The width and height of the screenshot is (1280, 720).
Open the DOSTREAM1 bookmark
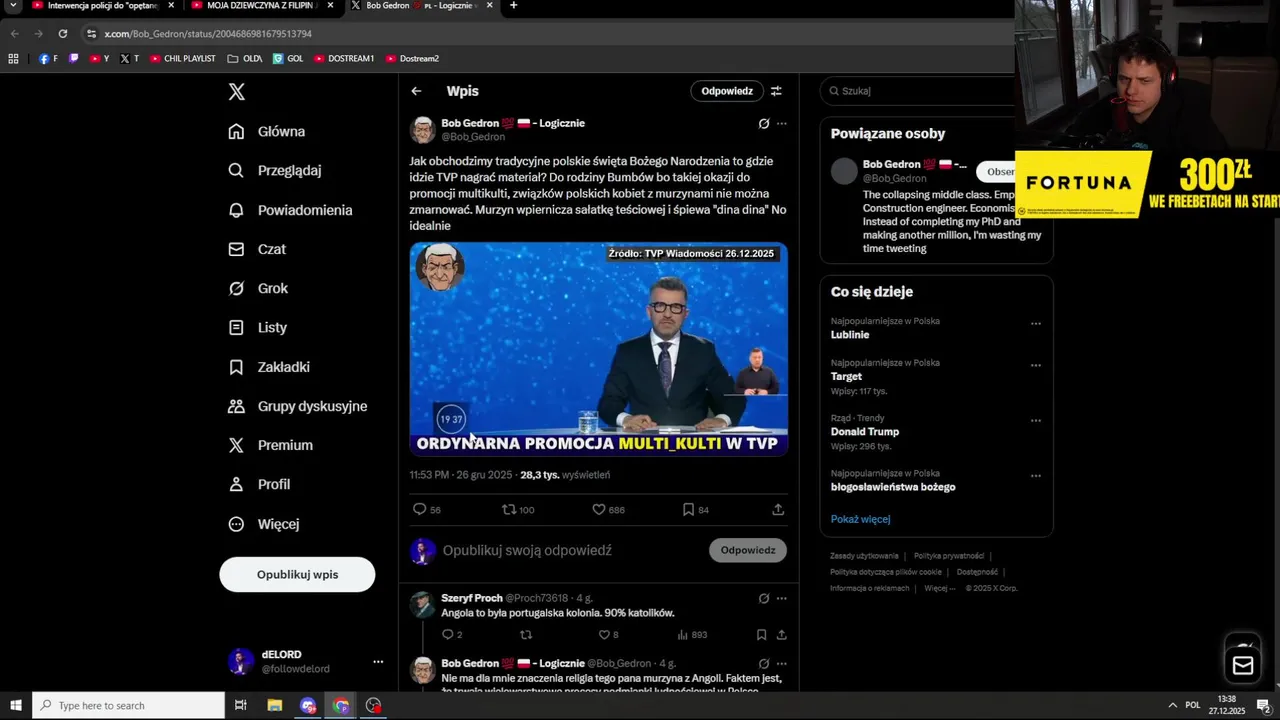pyautogui.click(x=344, y=59)
